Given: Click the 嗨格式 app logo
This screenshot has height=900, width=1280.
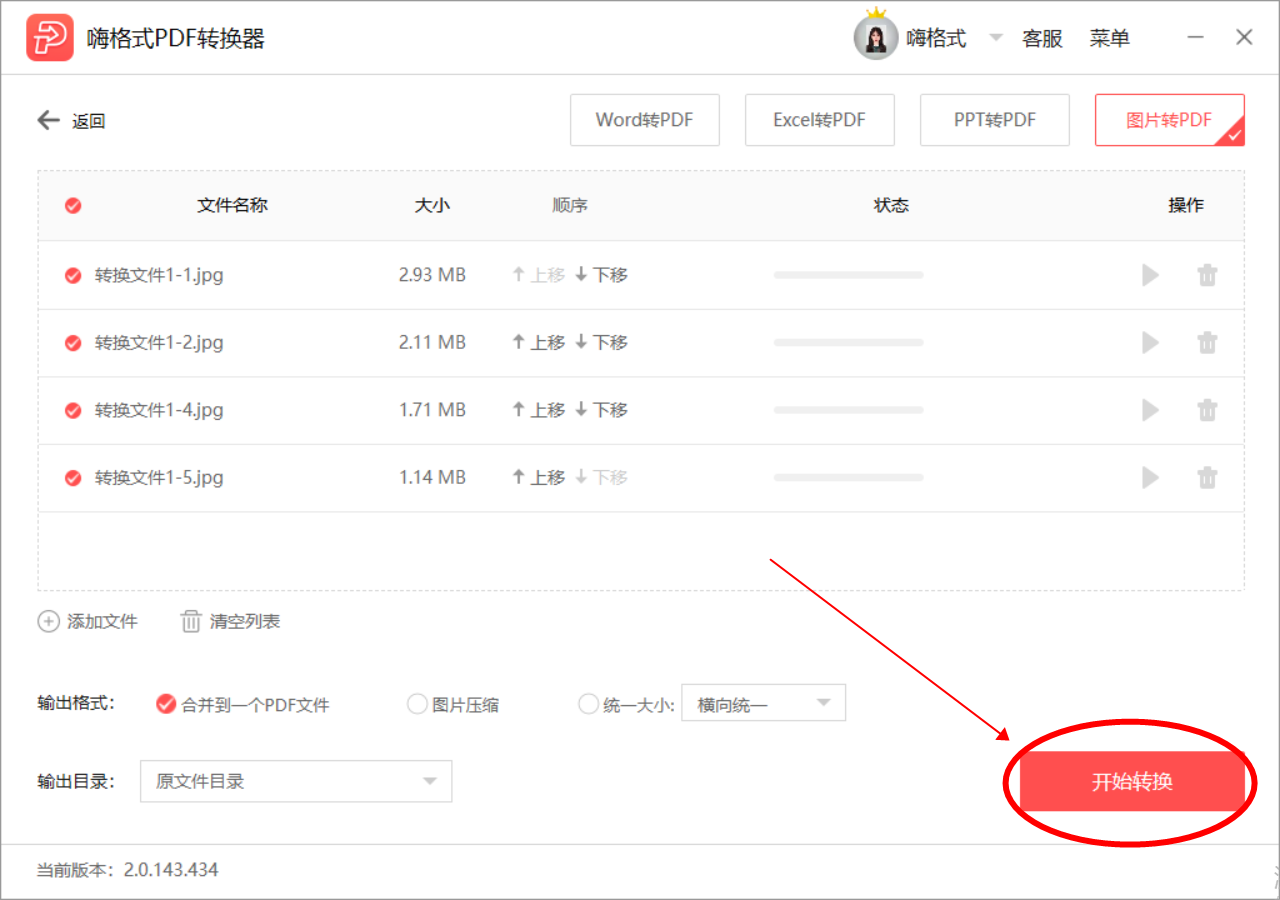Looking at the screenshot, I should [x=50, y=37].
